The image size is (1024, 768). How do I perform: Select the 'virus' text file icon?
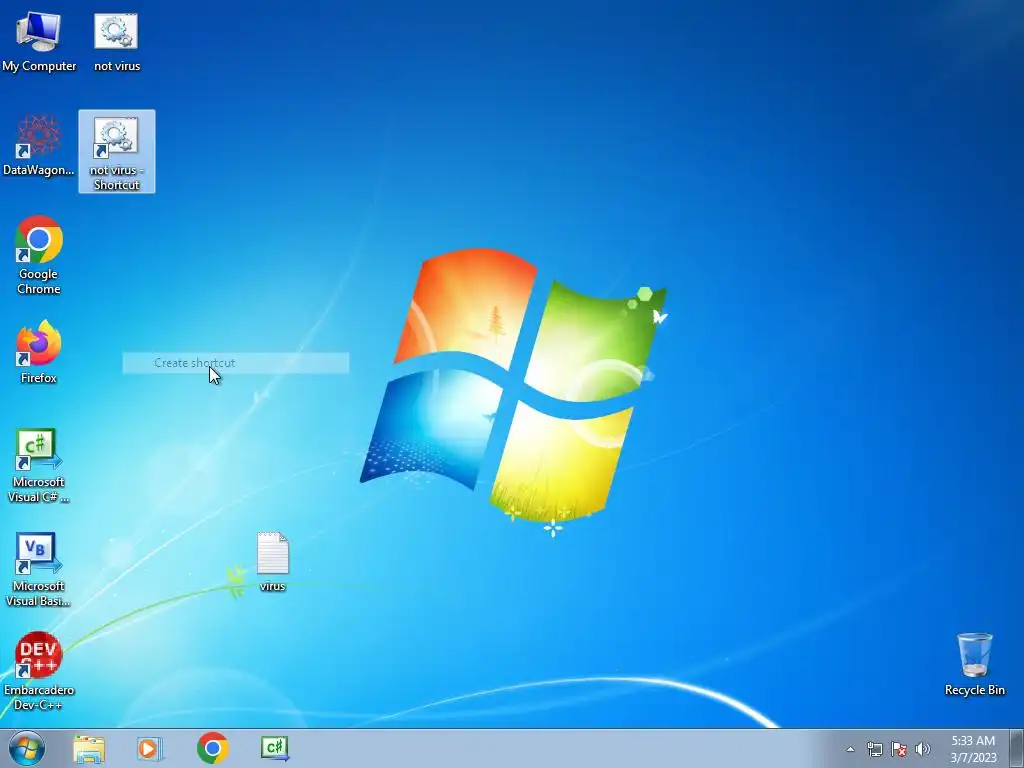272,562
